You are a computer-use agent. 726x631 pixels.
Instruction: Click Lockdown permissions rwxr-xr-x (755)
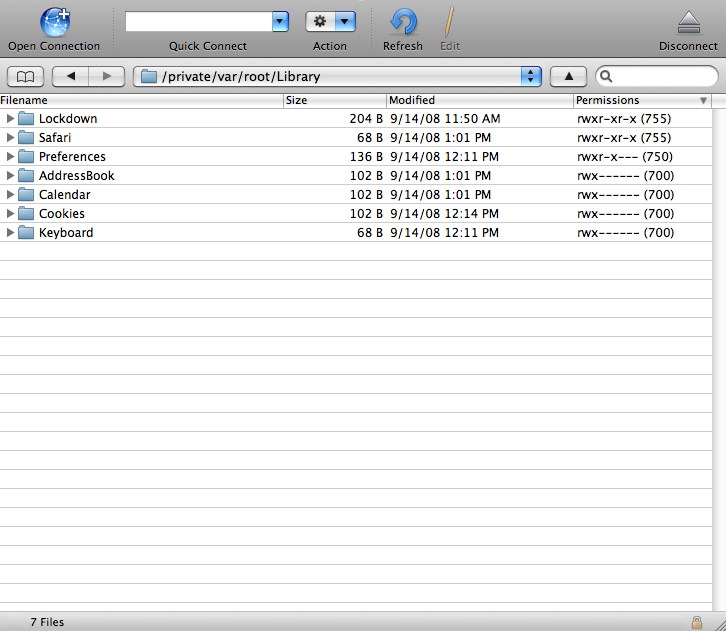624,119
